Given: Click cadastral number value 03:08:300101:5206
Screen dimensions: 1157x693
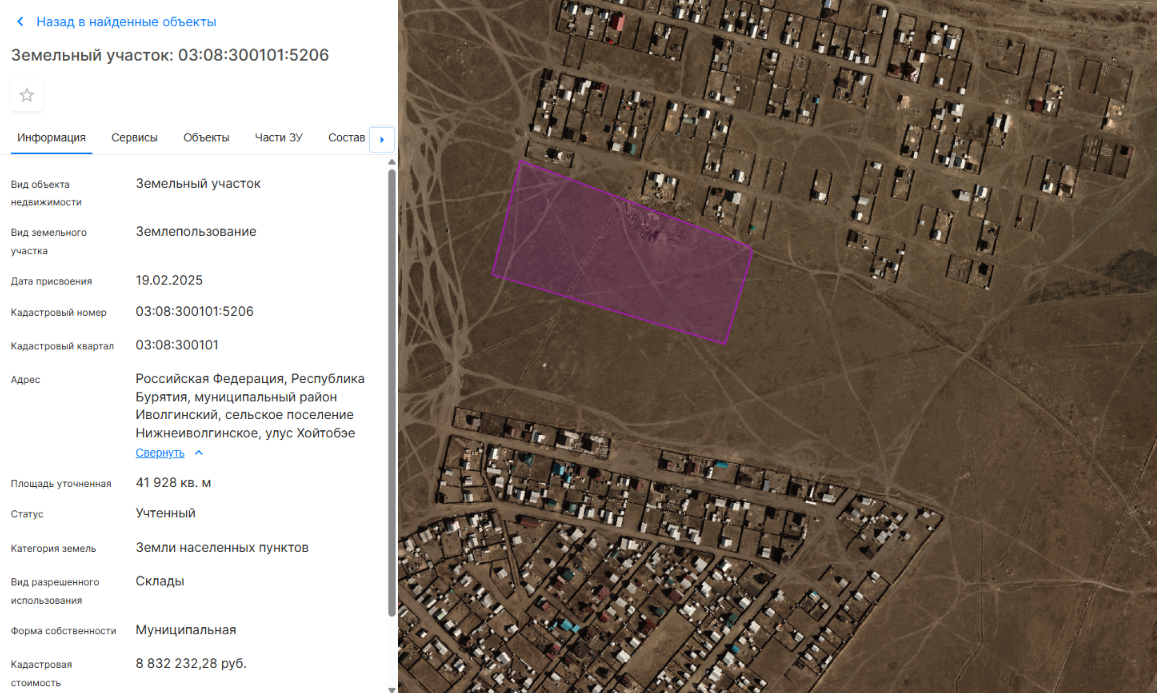Looking at the screenshot, I should (195, 311).
